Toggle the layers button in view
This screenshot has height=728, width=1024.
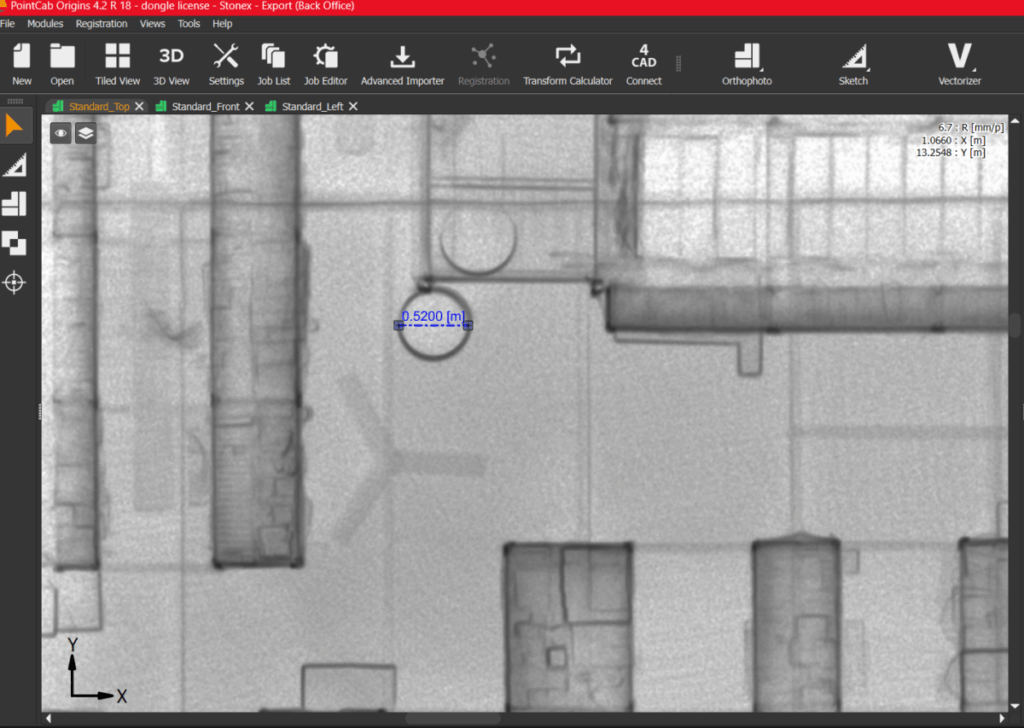click(x=86, y=133)
